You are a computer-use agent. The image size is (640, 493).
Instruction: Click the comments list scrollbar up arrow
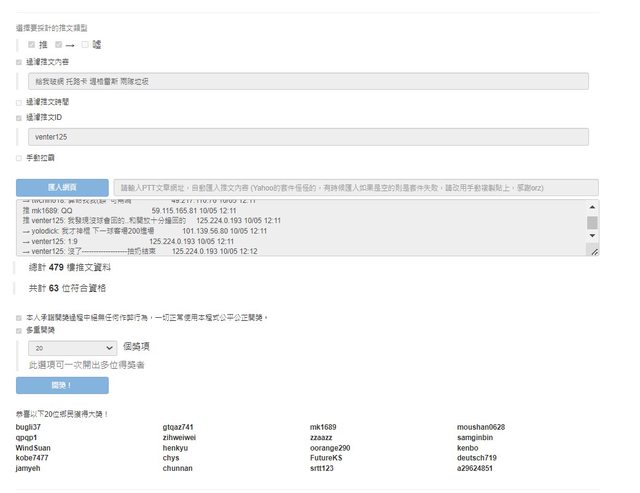pos(592,206)
